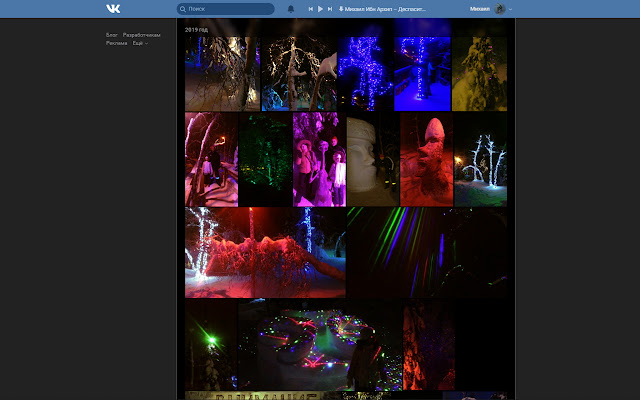
Task: Click the VK logo in the header
Action: pos(113,9)
